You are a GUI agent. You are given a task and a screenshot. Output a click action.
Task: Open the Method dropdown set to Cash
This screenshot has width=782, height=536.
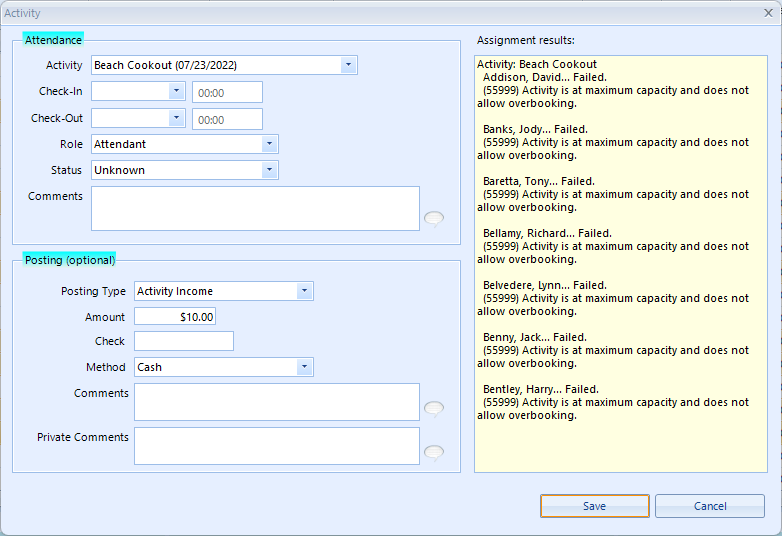pos(304,367)
